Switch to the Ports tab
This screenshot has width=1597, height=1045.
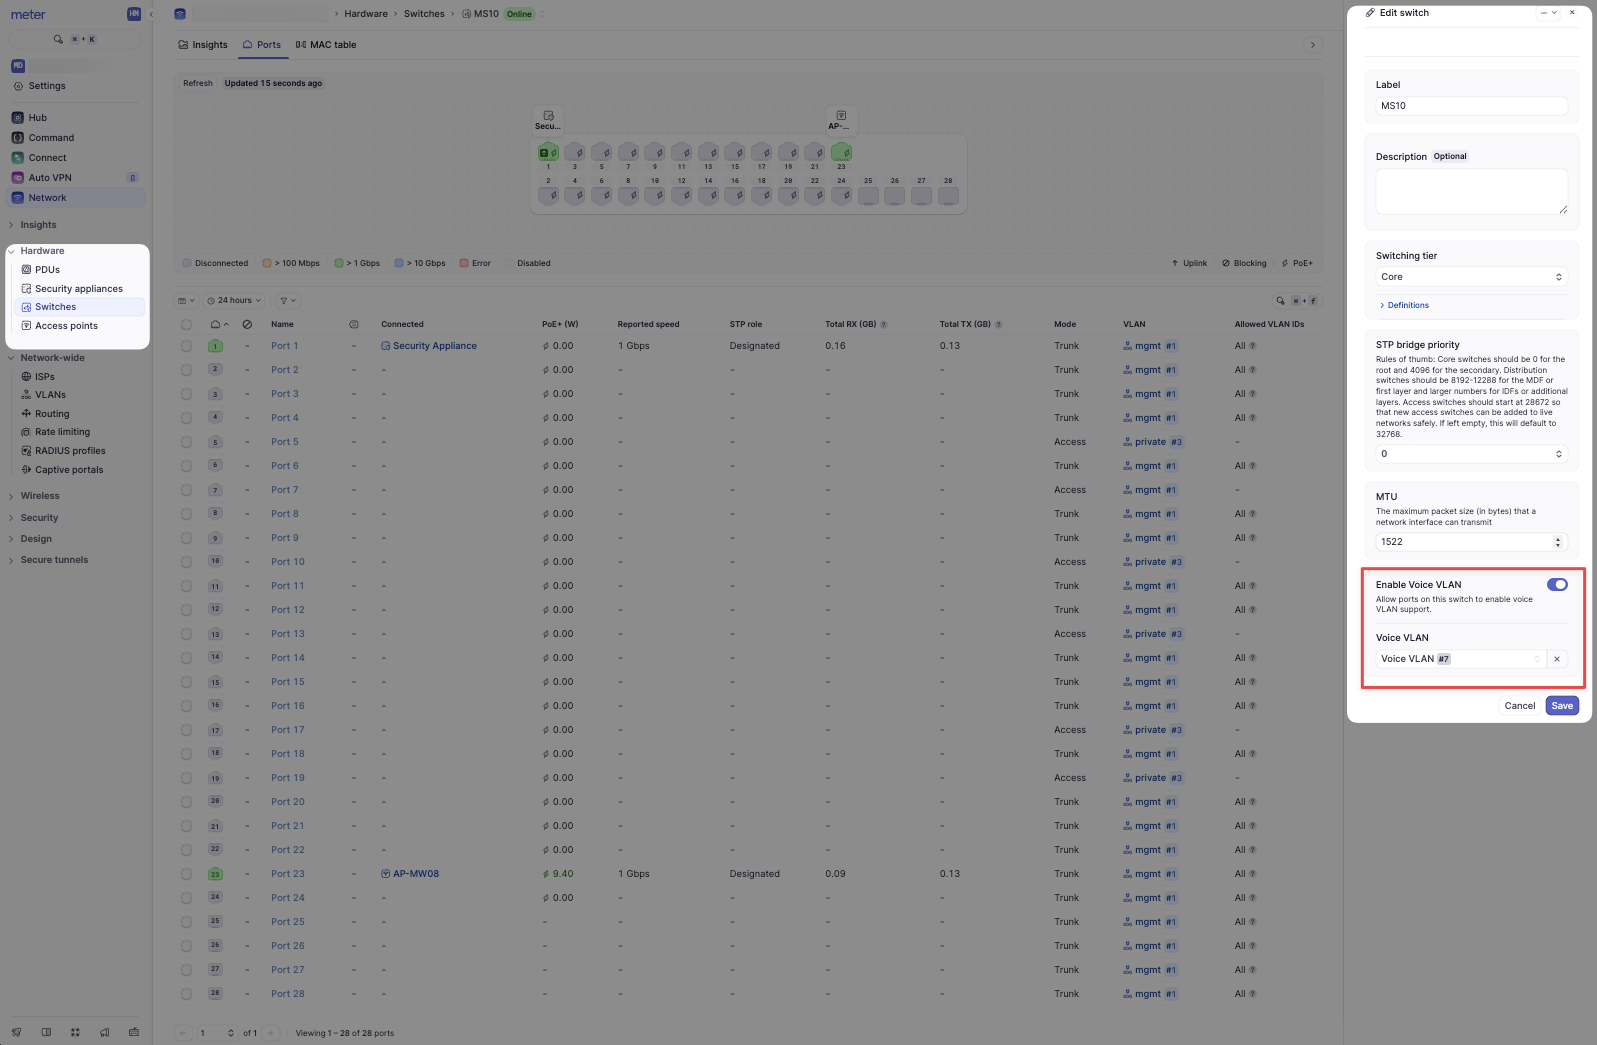pyautogui.click(x=262, y=45)
